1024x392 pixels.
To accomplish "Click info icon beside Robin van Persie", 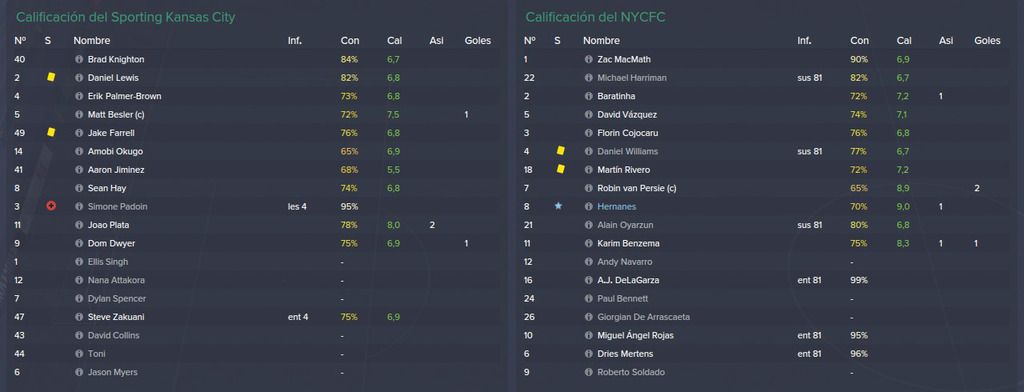I will tap(588, 188).
